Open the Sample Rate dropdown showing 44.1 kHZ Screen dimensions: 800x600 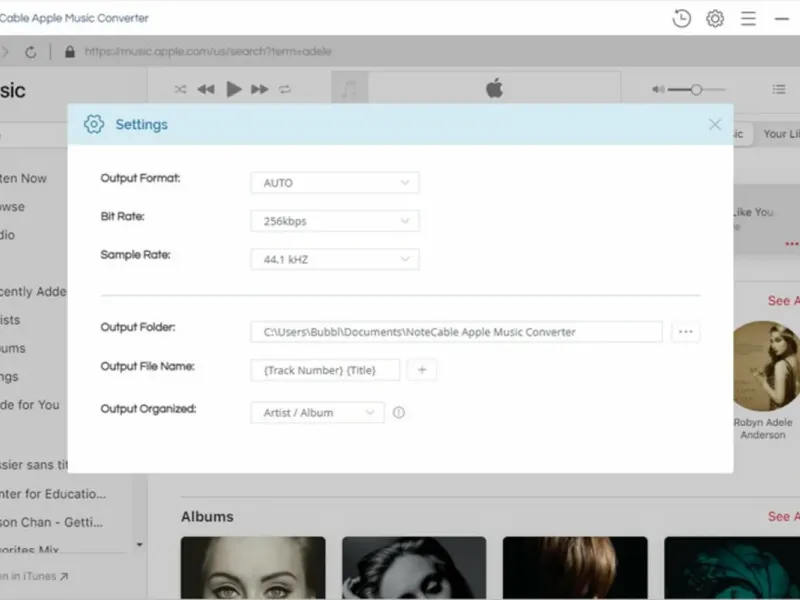click(x=335, y=259)
